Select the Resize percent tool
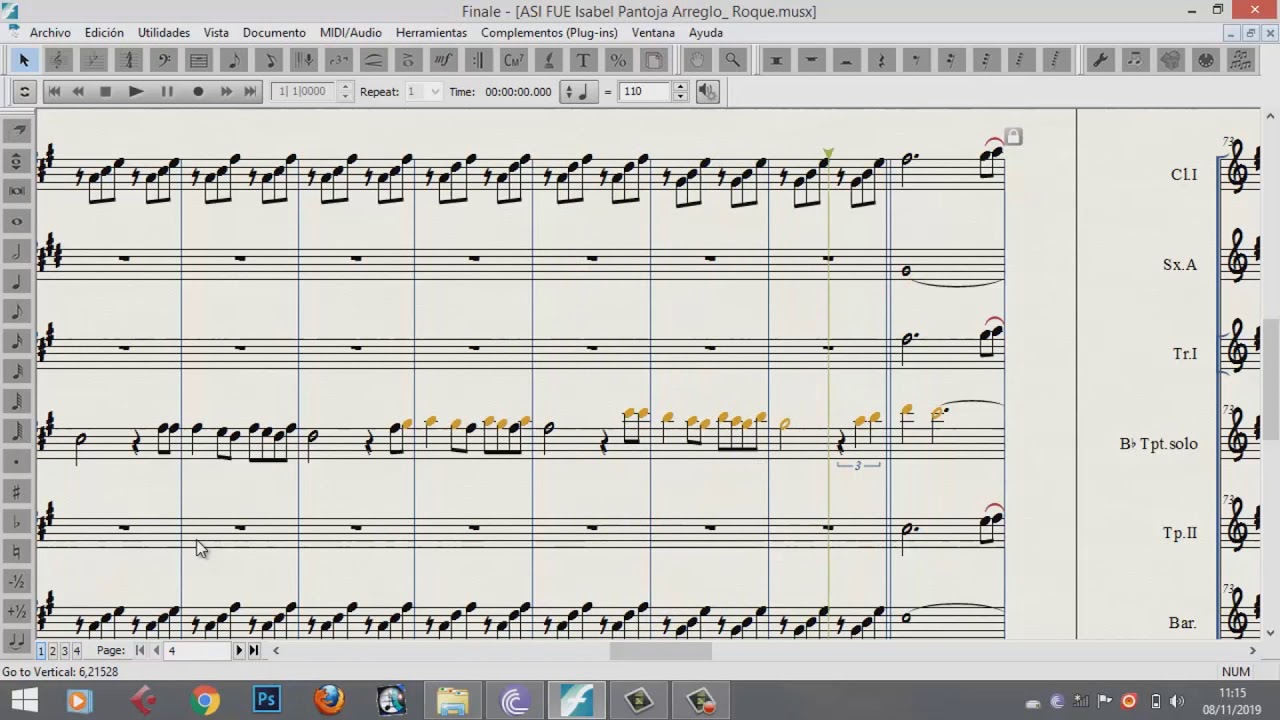This screenshot has width=1280, height=720. [619, 61]
